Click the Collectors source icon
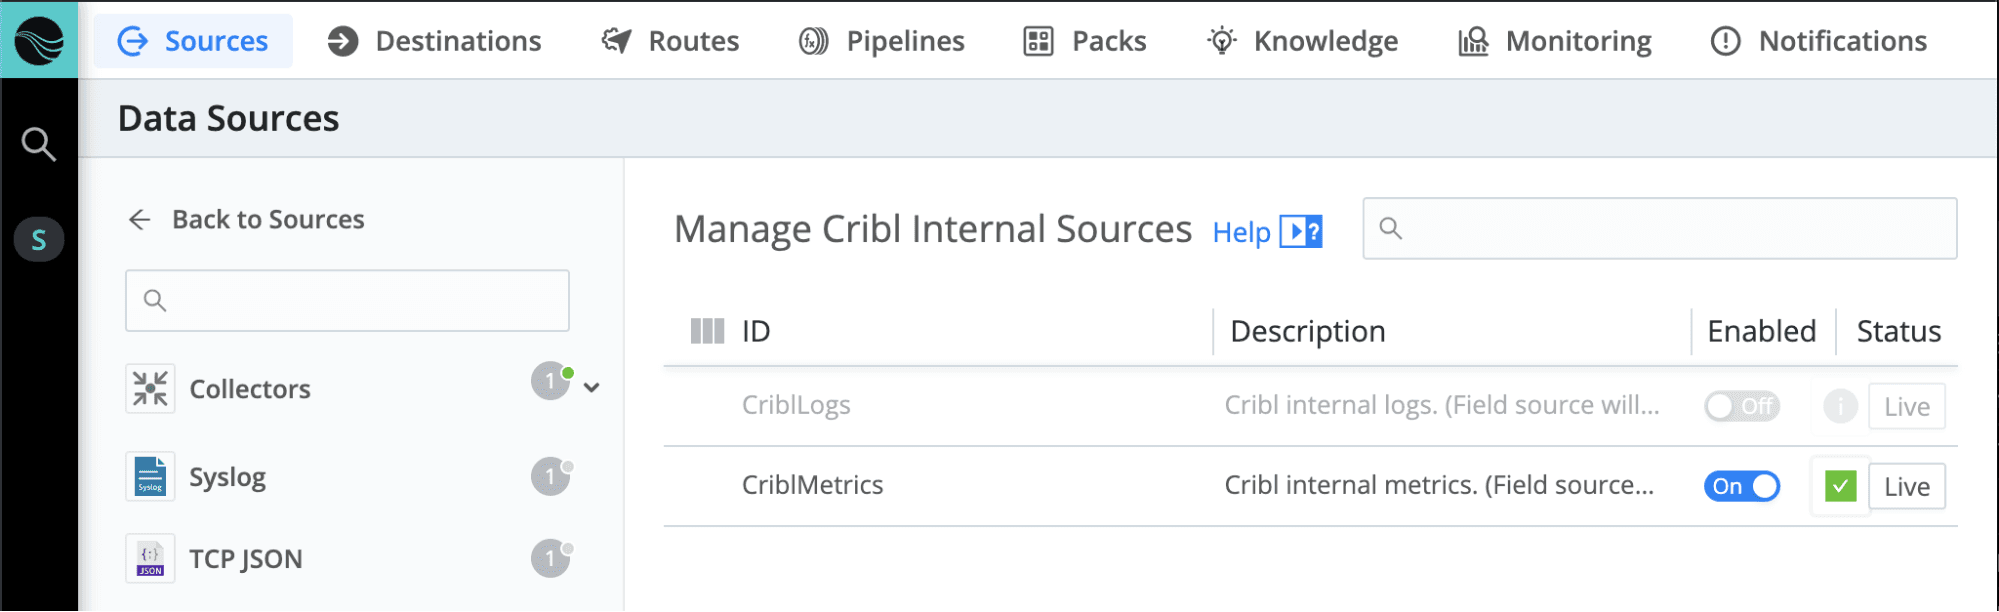 point(150,389)
